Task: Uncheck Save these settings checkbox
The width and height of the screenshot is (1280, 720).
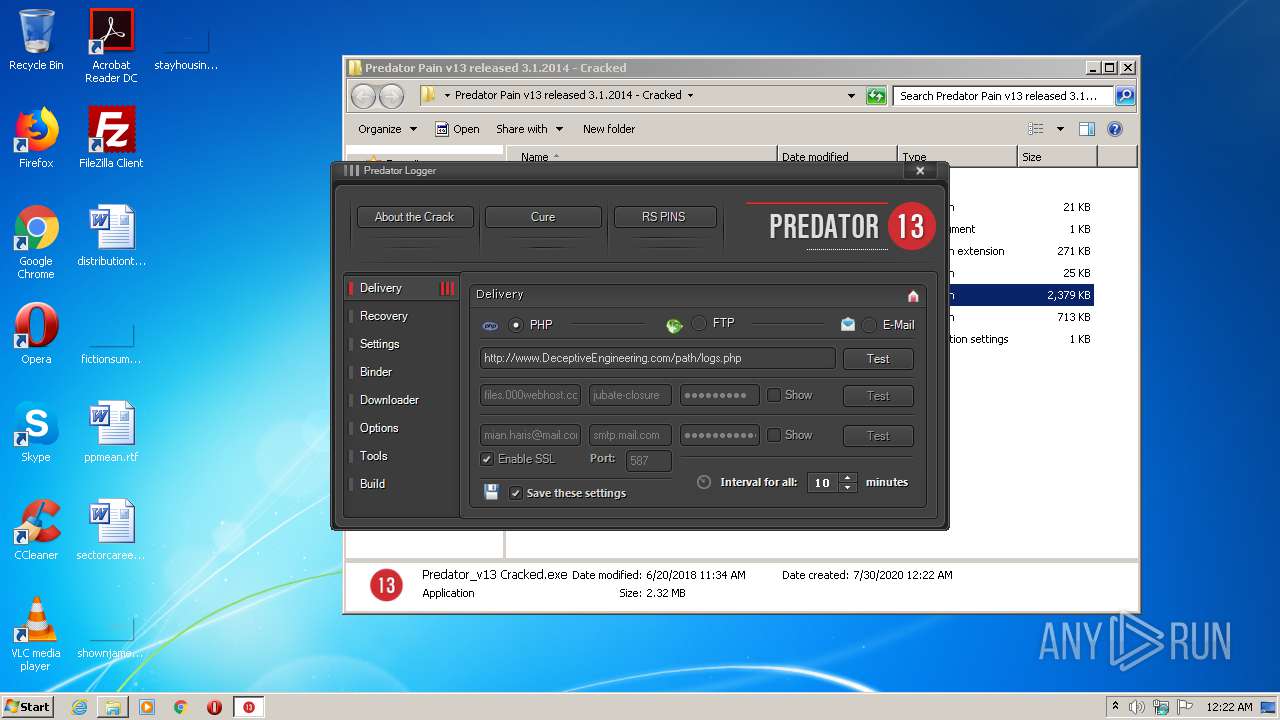Action: pos(515,493)
